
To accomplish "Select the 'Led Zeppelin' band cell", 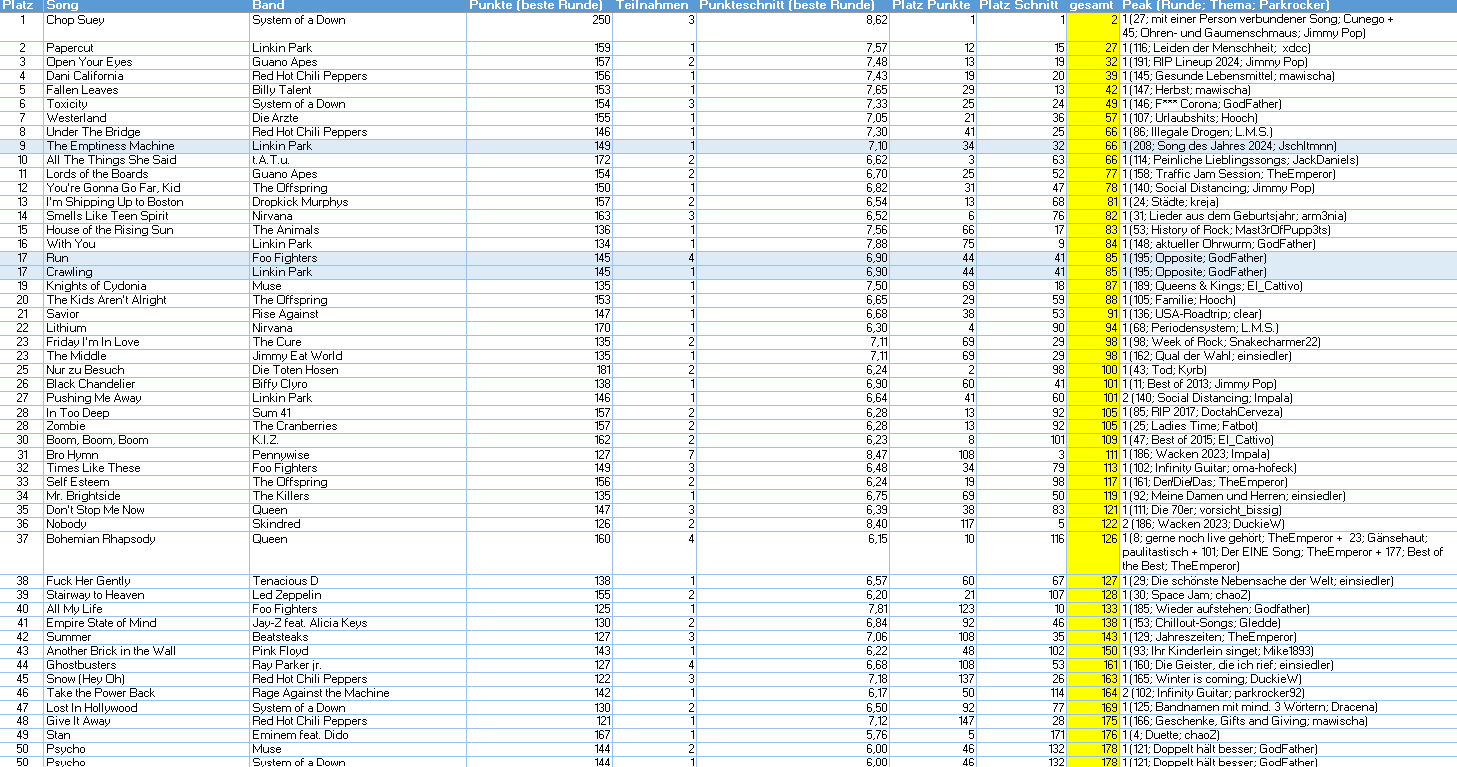I will (357, 595).
